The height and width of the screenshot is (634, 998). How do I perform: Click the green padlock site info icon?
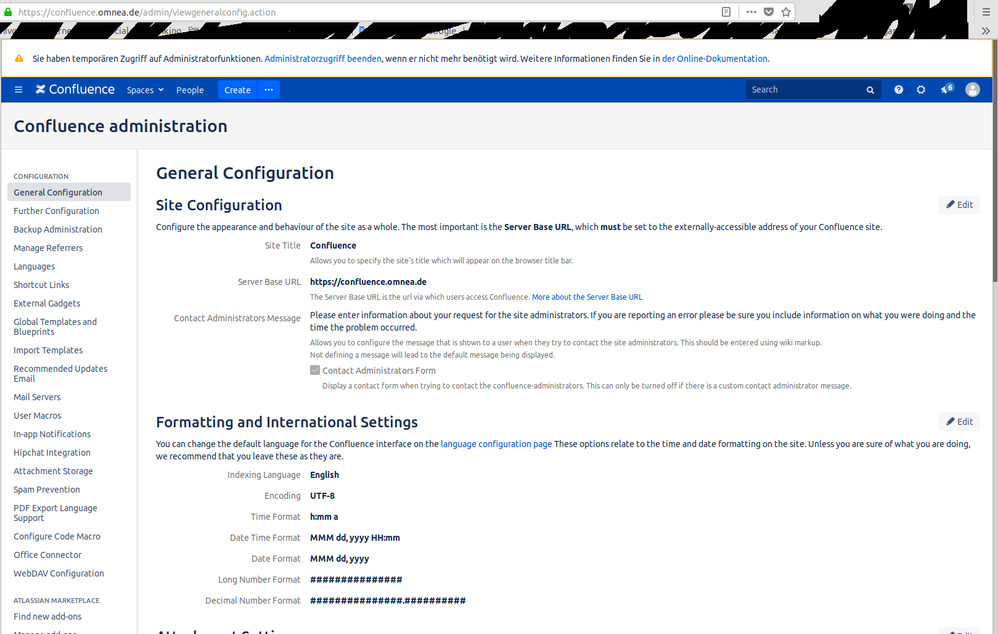[x=8, y=12]
